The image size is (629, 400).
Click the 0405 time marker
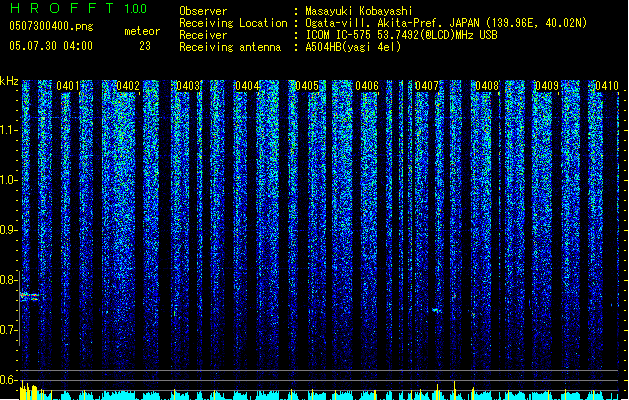tap(307, 86)
